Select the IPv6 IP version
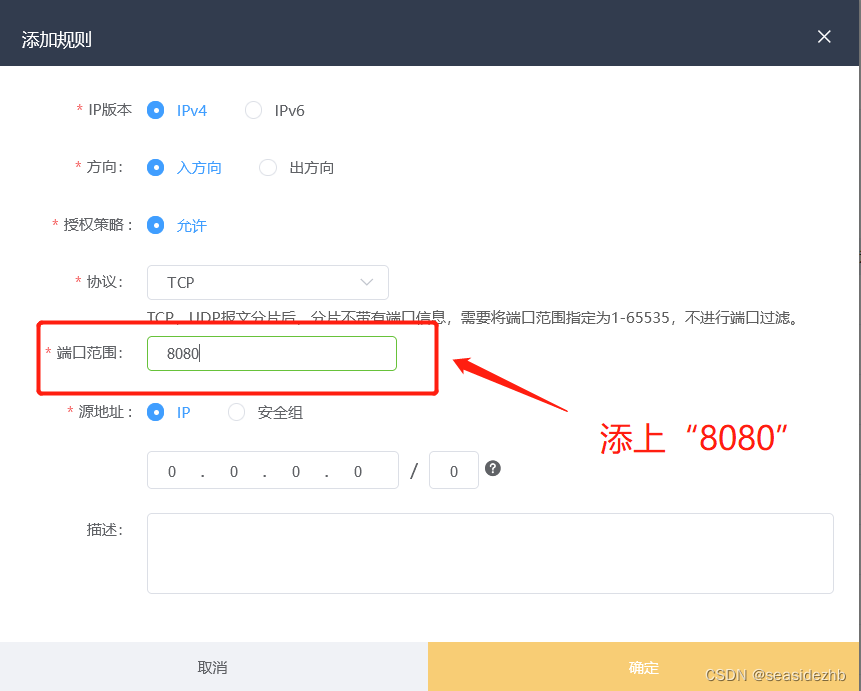Image resolution: width=861 pixels, height=691 pixels. [254, 110]
